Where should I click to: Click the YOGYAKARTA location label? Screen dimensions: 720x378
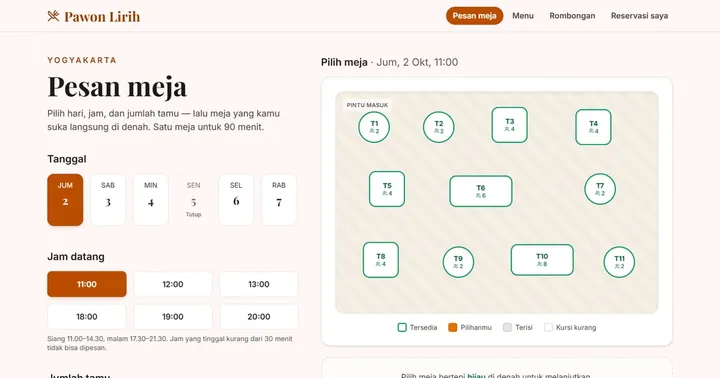pyautogui.click(x=82, y=60)
